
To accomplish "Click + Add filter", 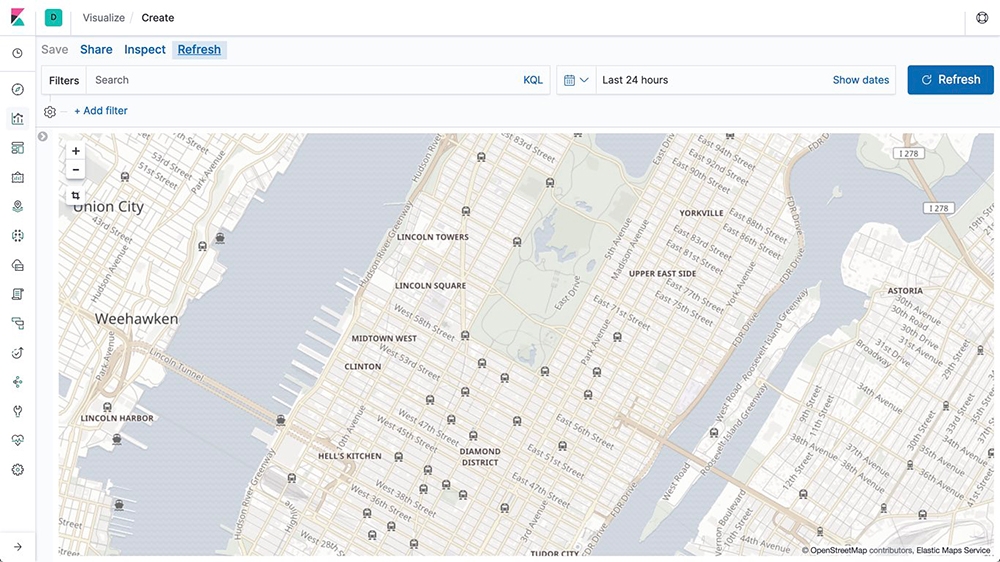I will coord(101,111).
